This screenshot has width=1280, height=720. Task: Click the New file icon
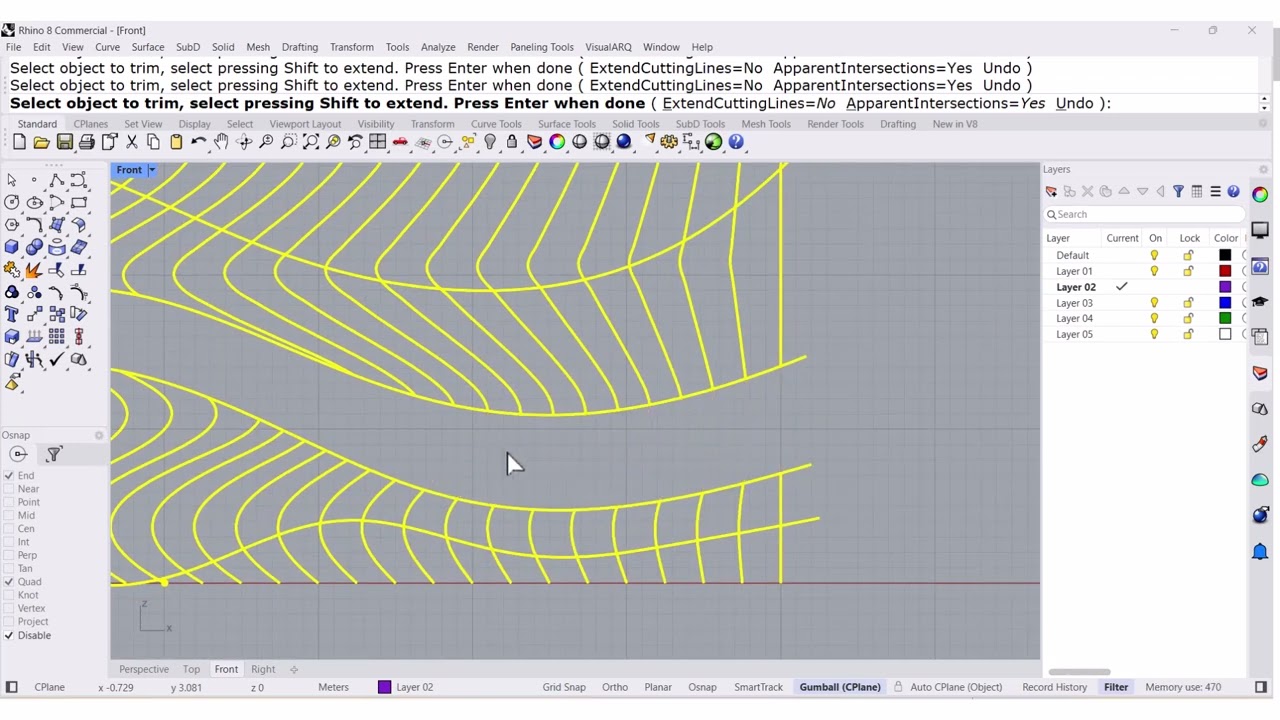click(19, 142)
